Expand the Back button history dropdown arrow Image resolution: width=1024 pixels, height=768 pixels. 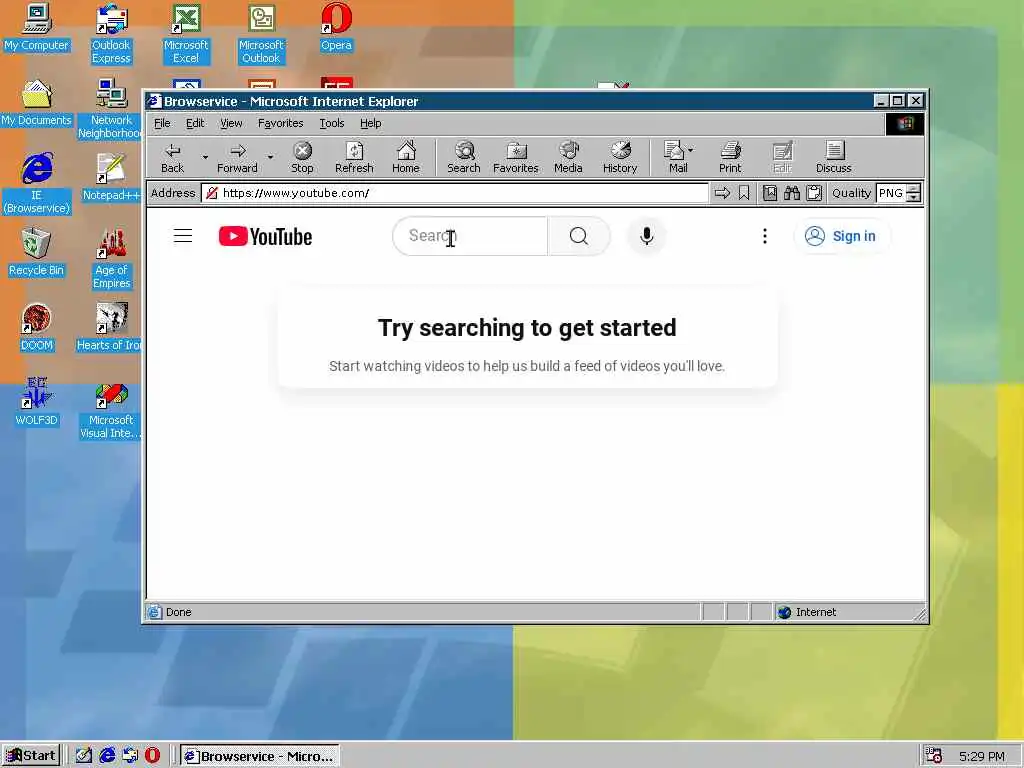(x=205, y=157)
